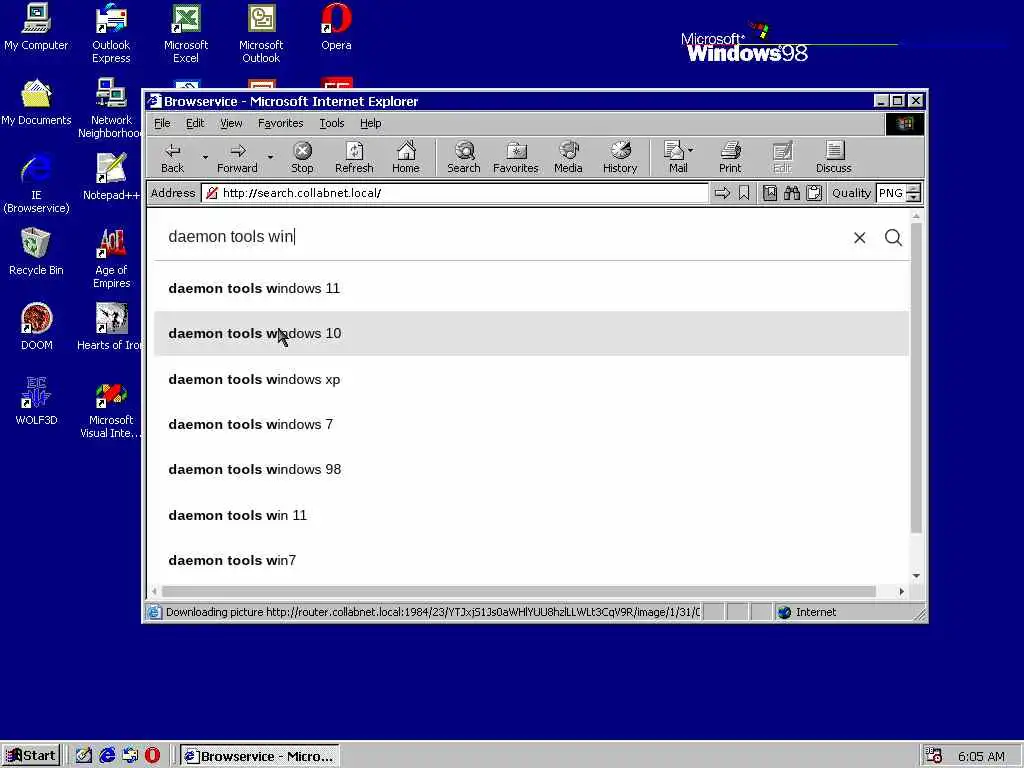Select suggestion daemon tools windows 7
The width and height of the screenshot is (1024, 768).
pos(531,424)
